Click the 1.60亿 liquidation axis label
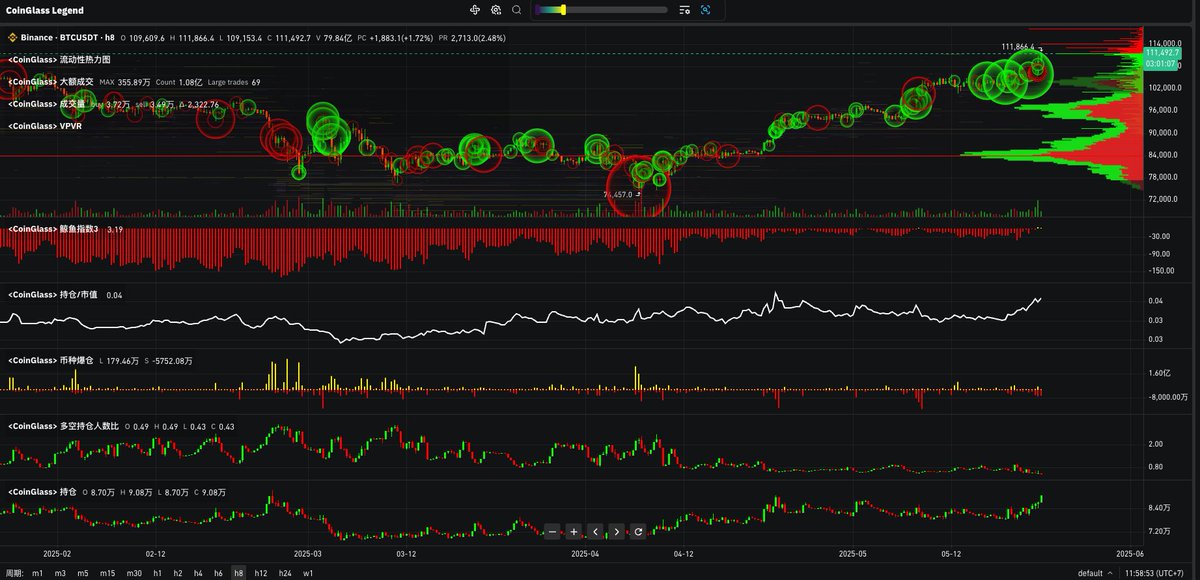The height and width of the screenshot is (580, 1200). (x=1159, y=373)
